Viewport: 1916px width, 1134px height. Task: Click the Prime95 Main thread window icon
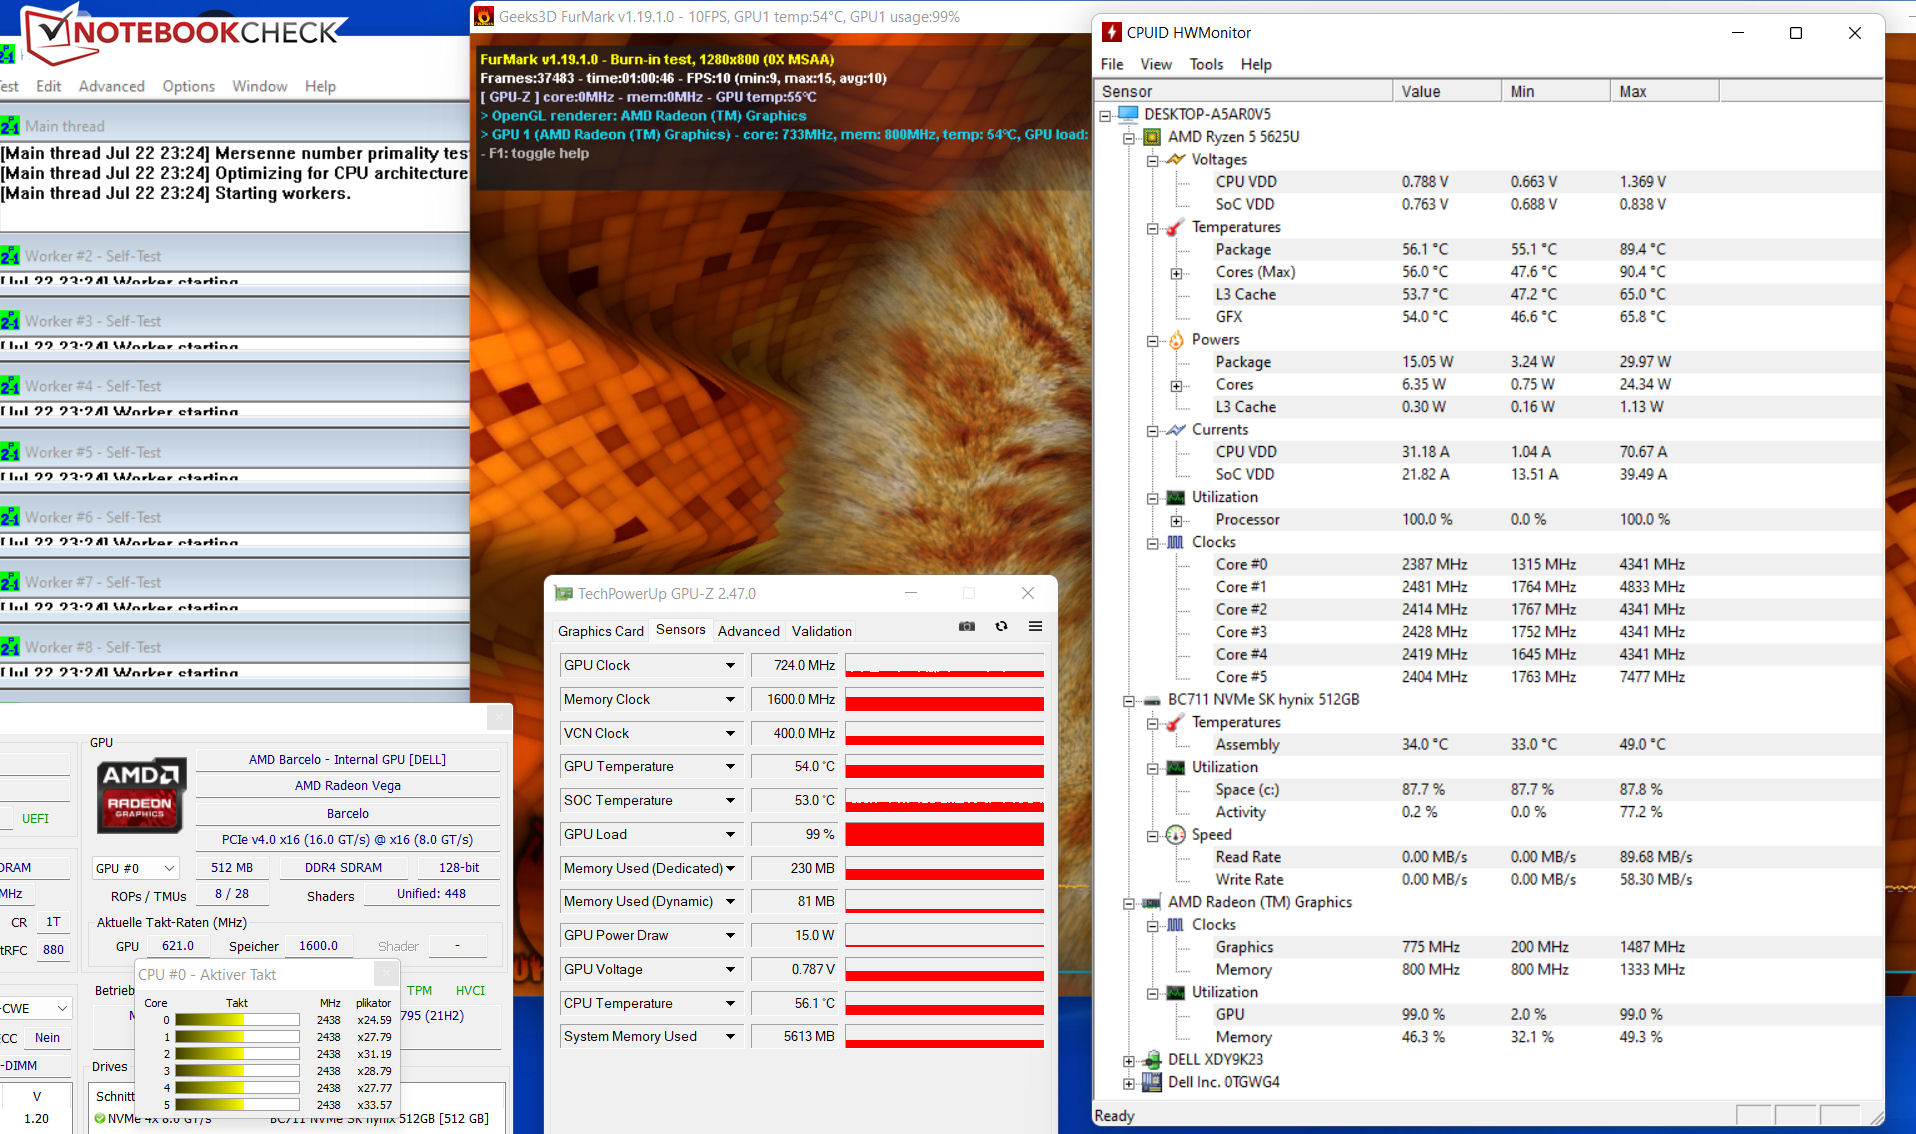10,126
